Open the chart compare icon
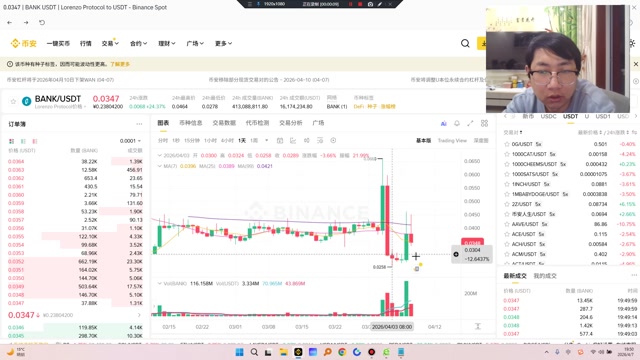This screenshot has width=640, height=360. [307, 140]
